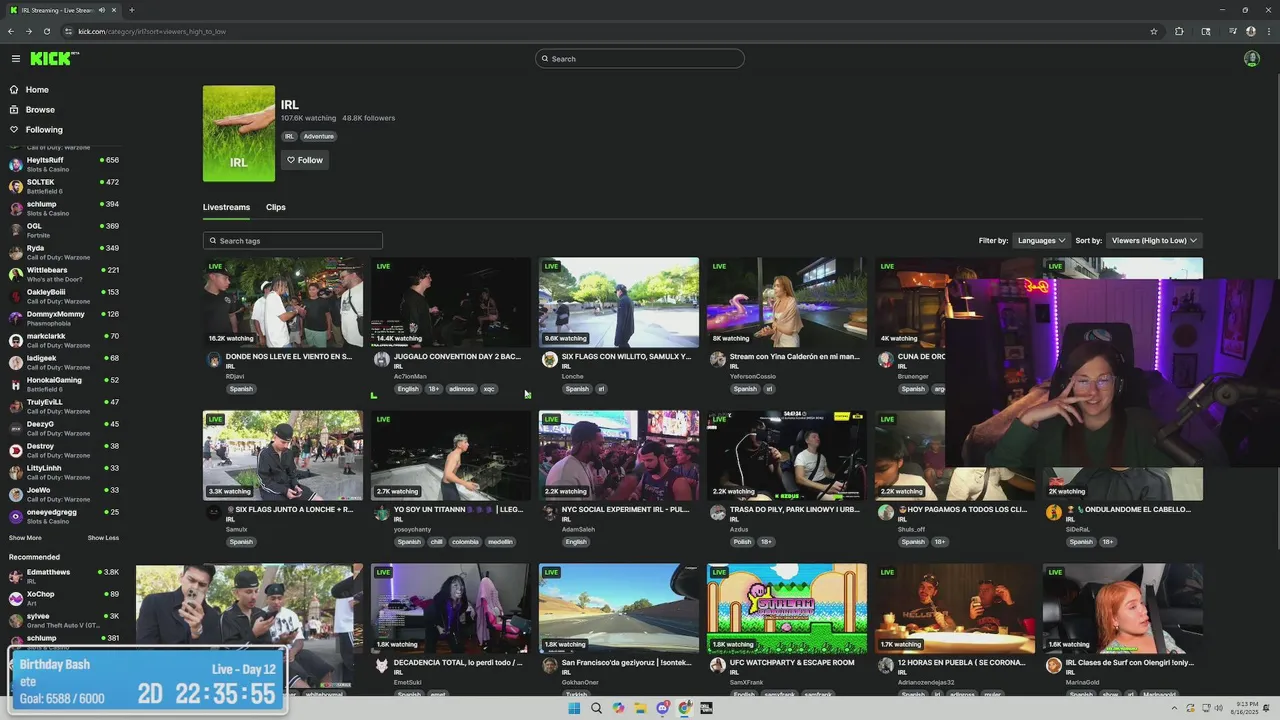Open EmetSuki streamer avatar
The image size is (1280, 720).
(381, 666)
